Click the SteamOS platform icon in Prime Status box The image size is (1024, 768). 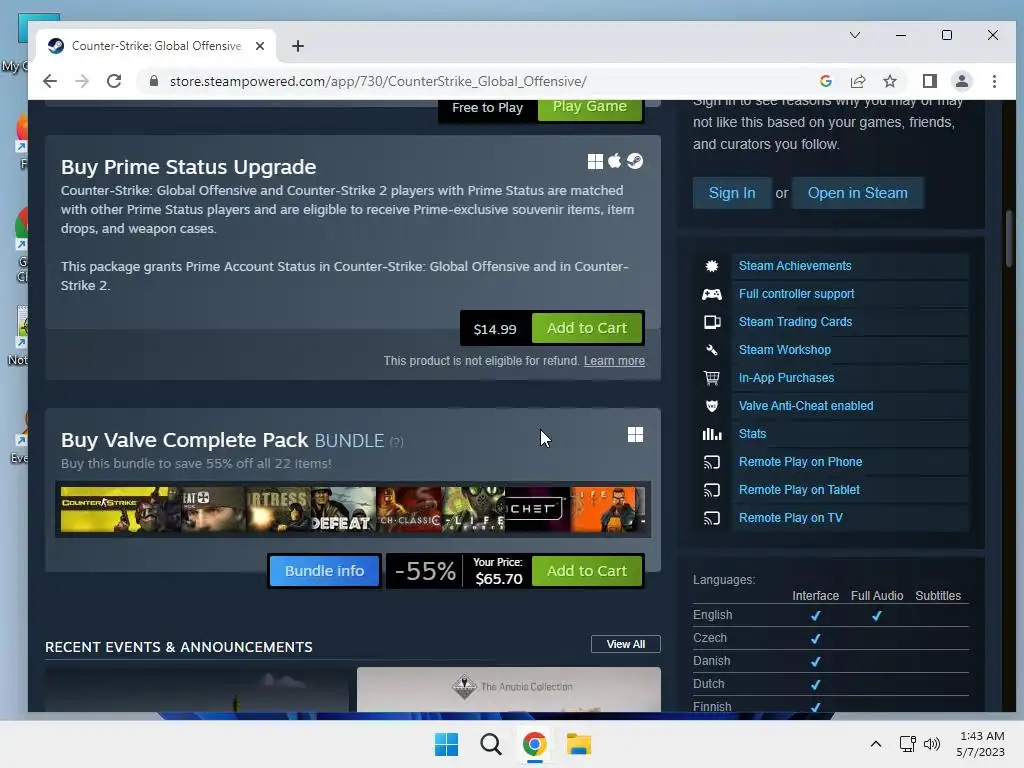[x=635, y=161]
